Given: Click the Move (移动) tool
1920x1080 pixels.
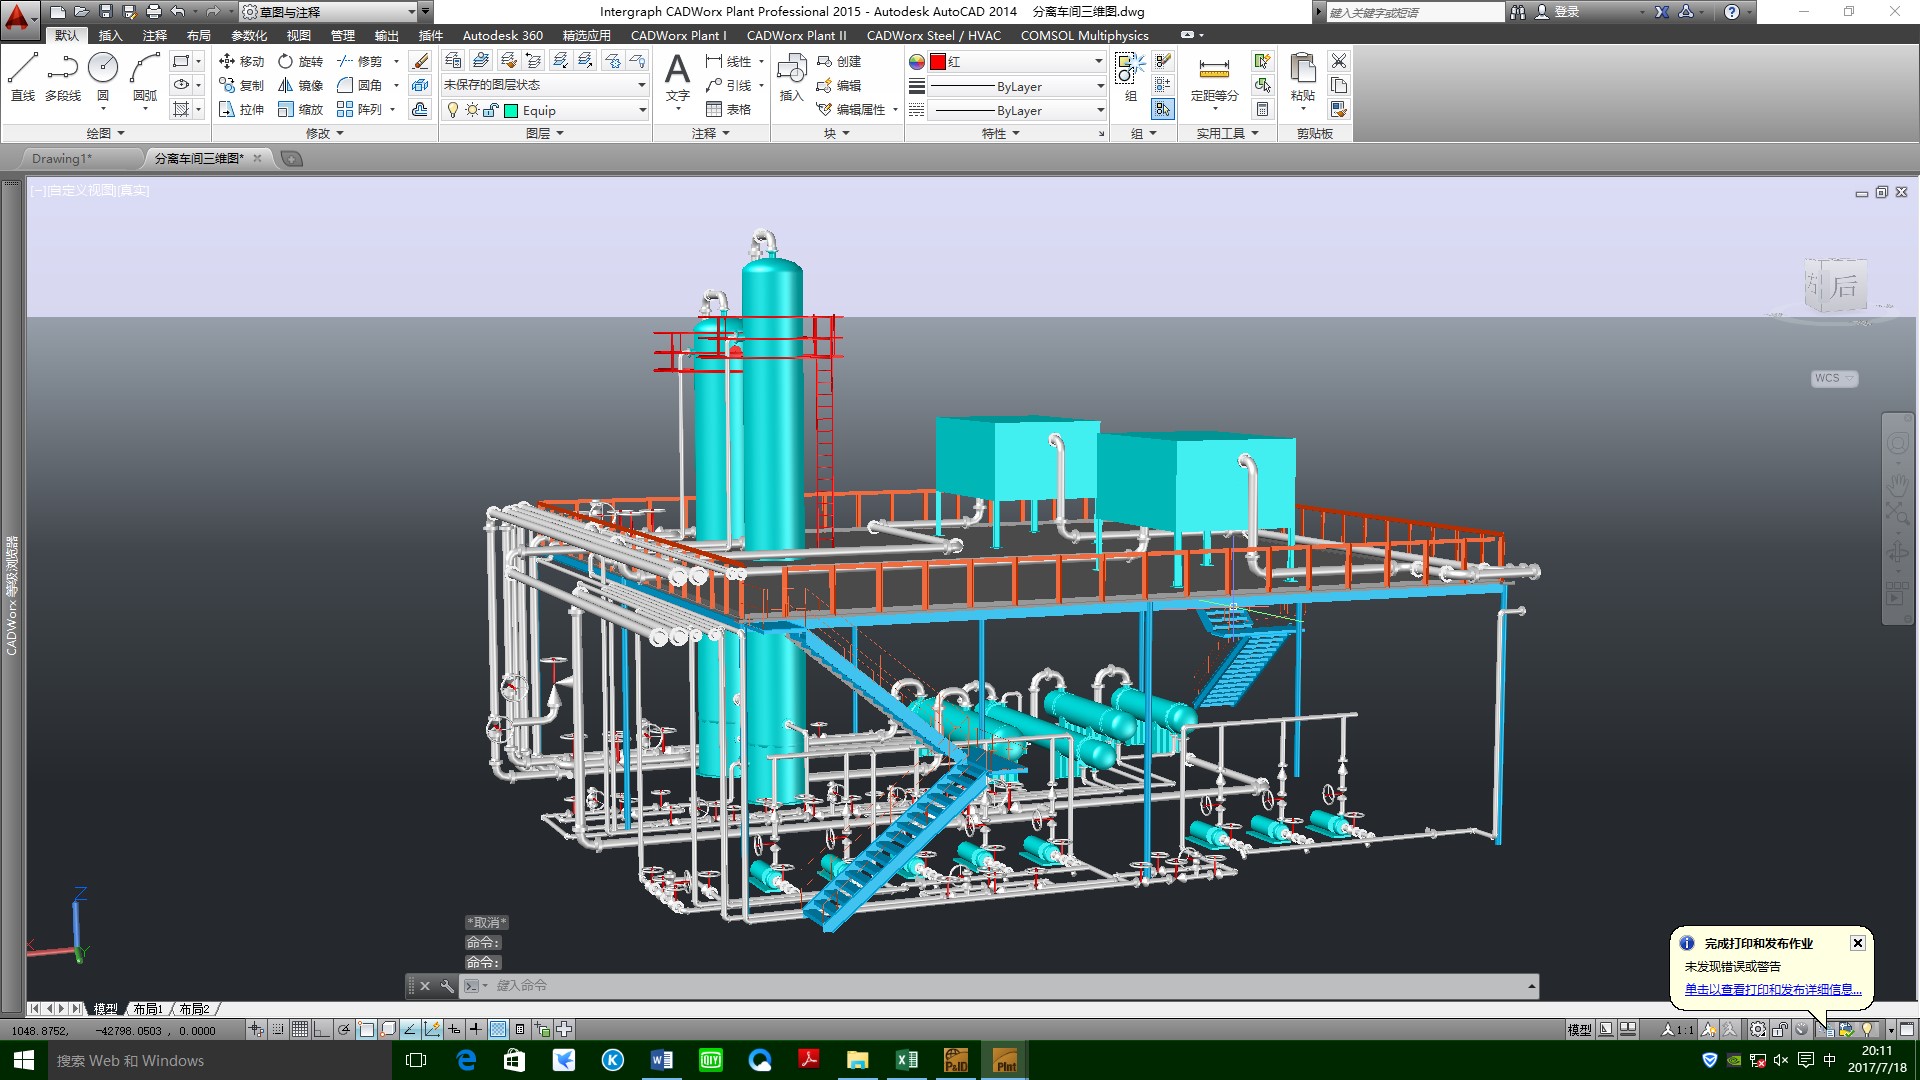Looking at the screenshot, I should point(241,61).
